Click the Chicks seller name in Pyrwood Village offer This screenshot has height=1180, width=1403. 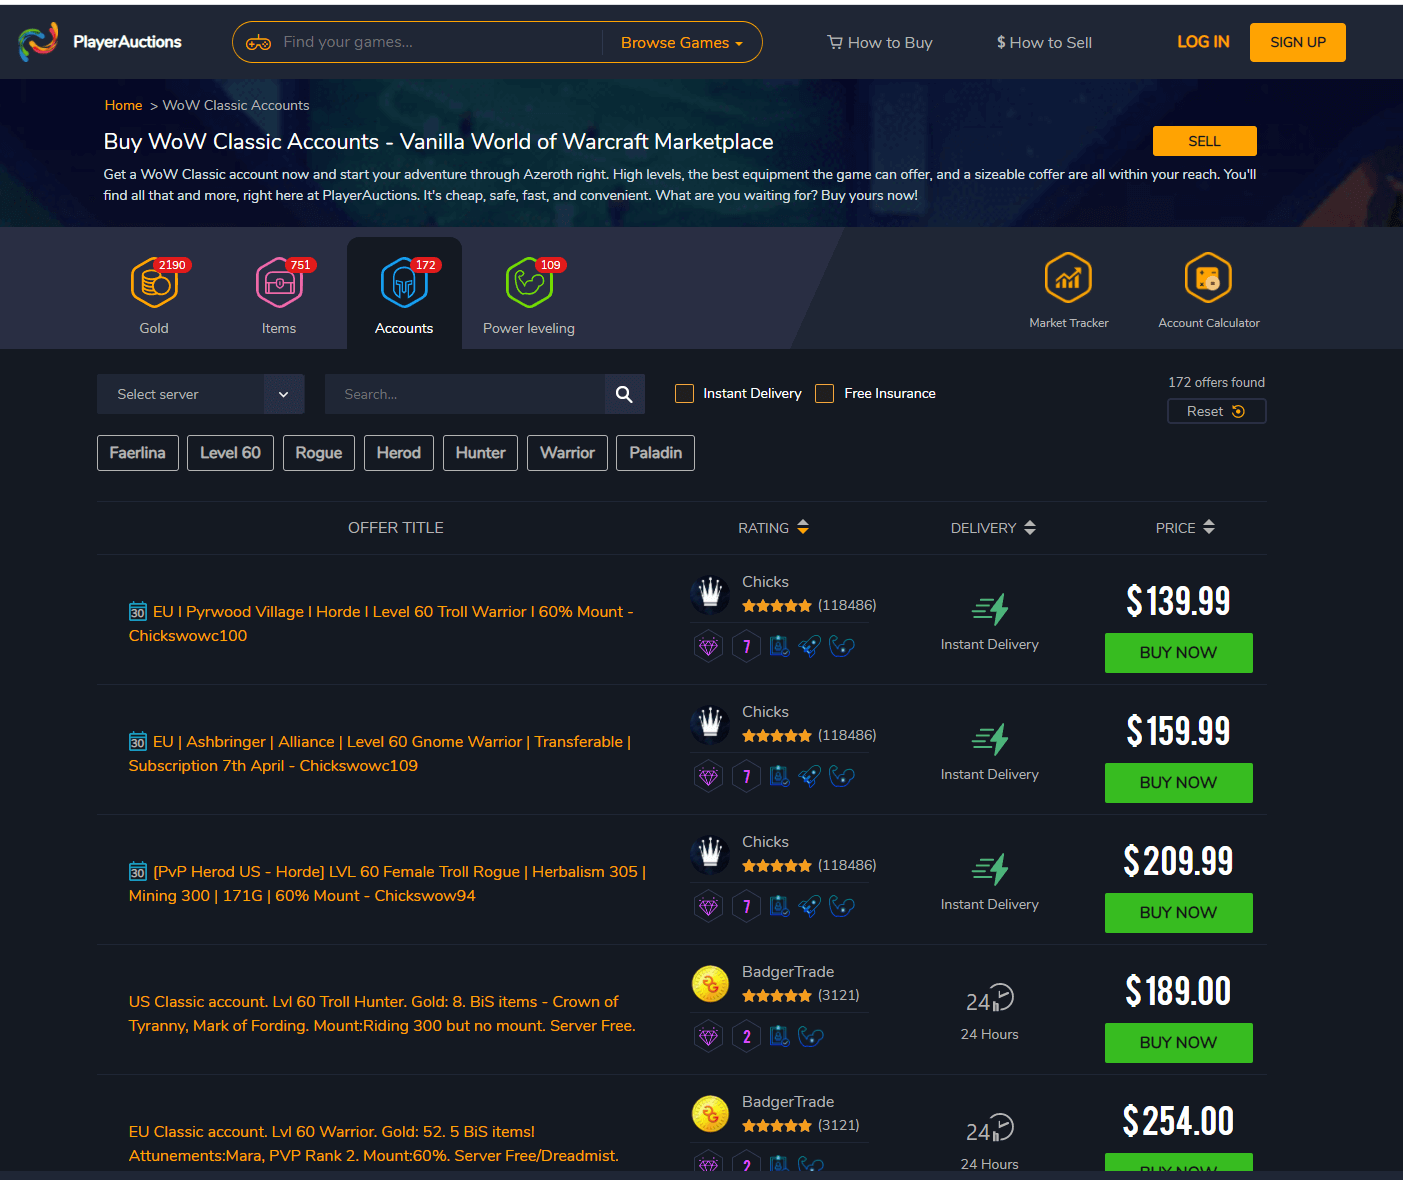tap(765, 582)
